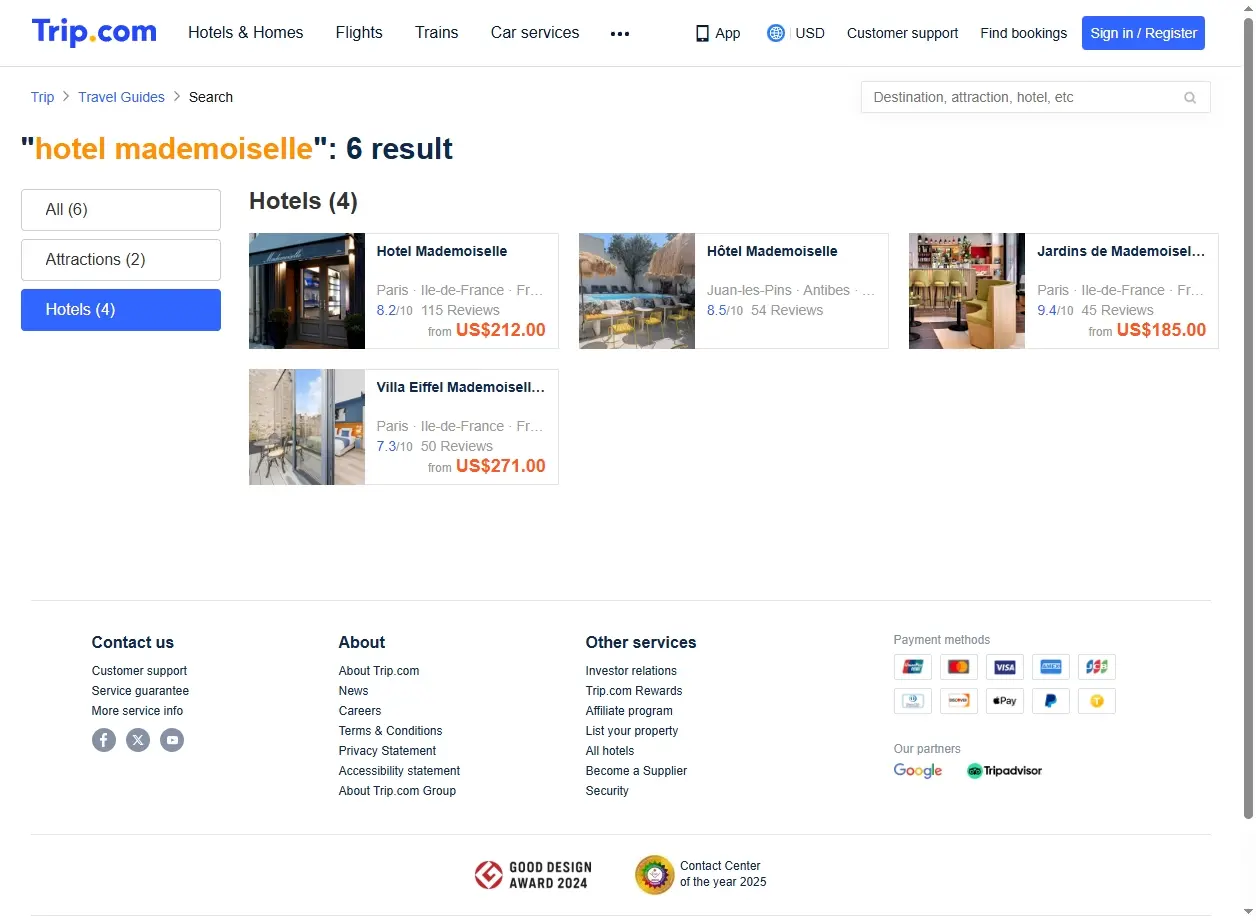The image size is (1256, 921).
Task: Open Hôtel Mademoiselle Juan-les-Pins thumbnail
Action: [x=637, y=291]
